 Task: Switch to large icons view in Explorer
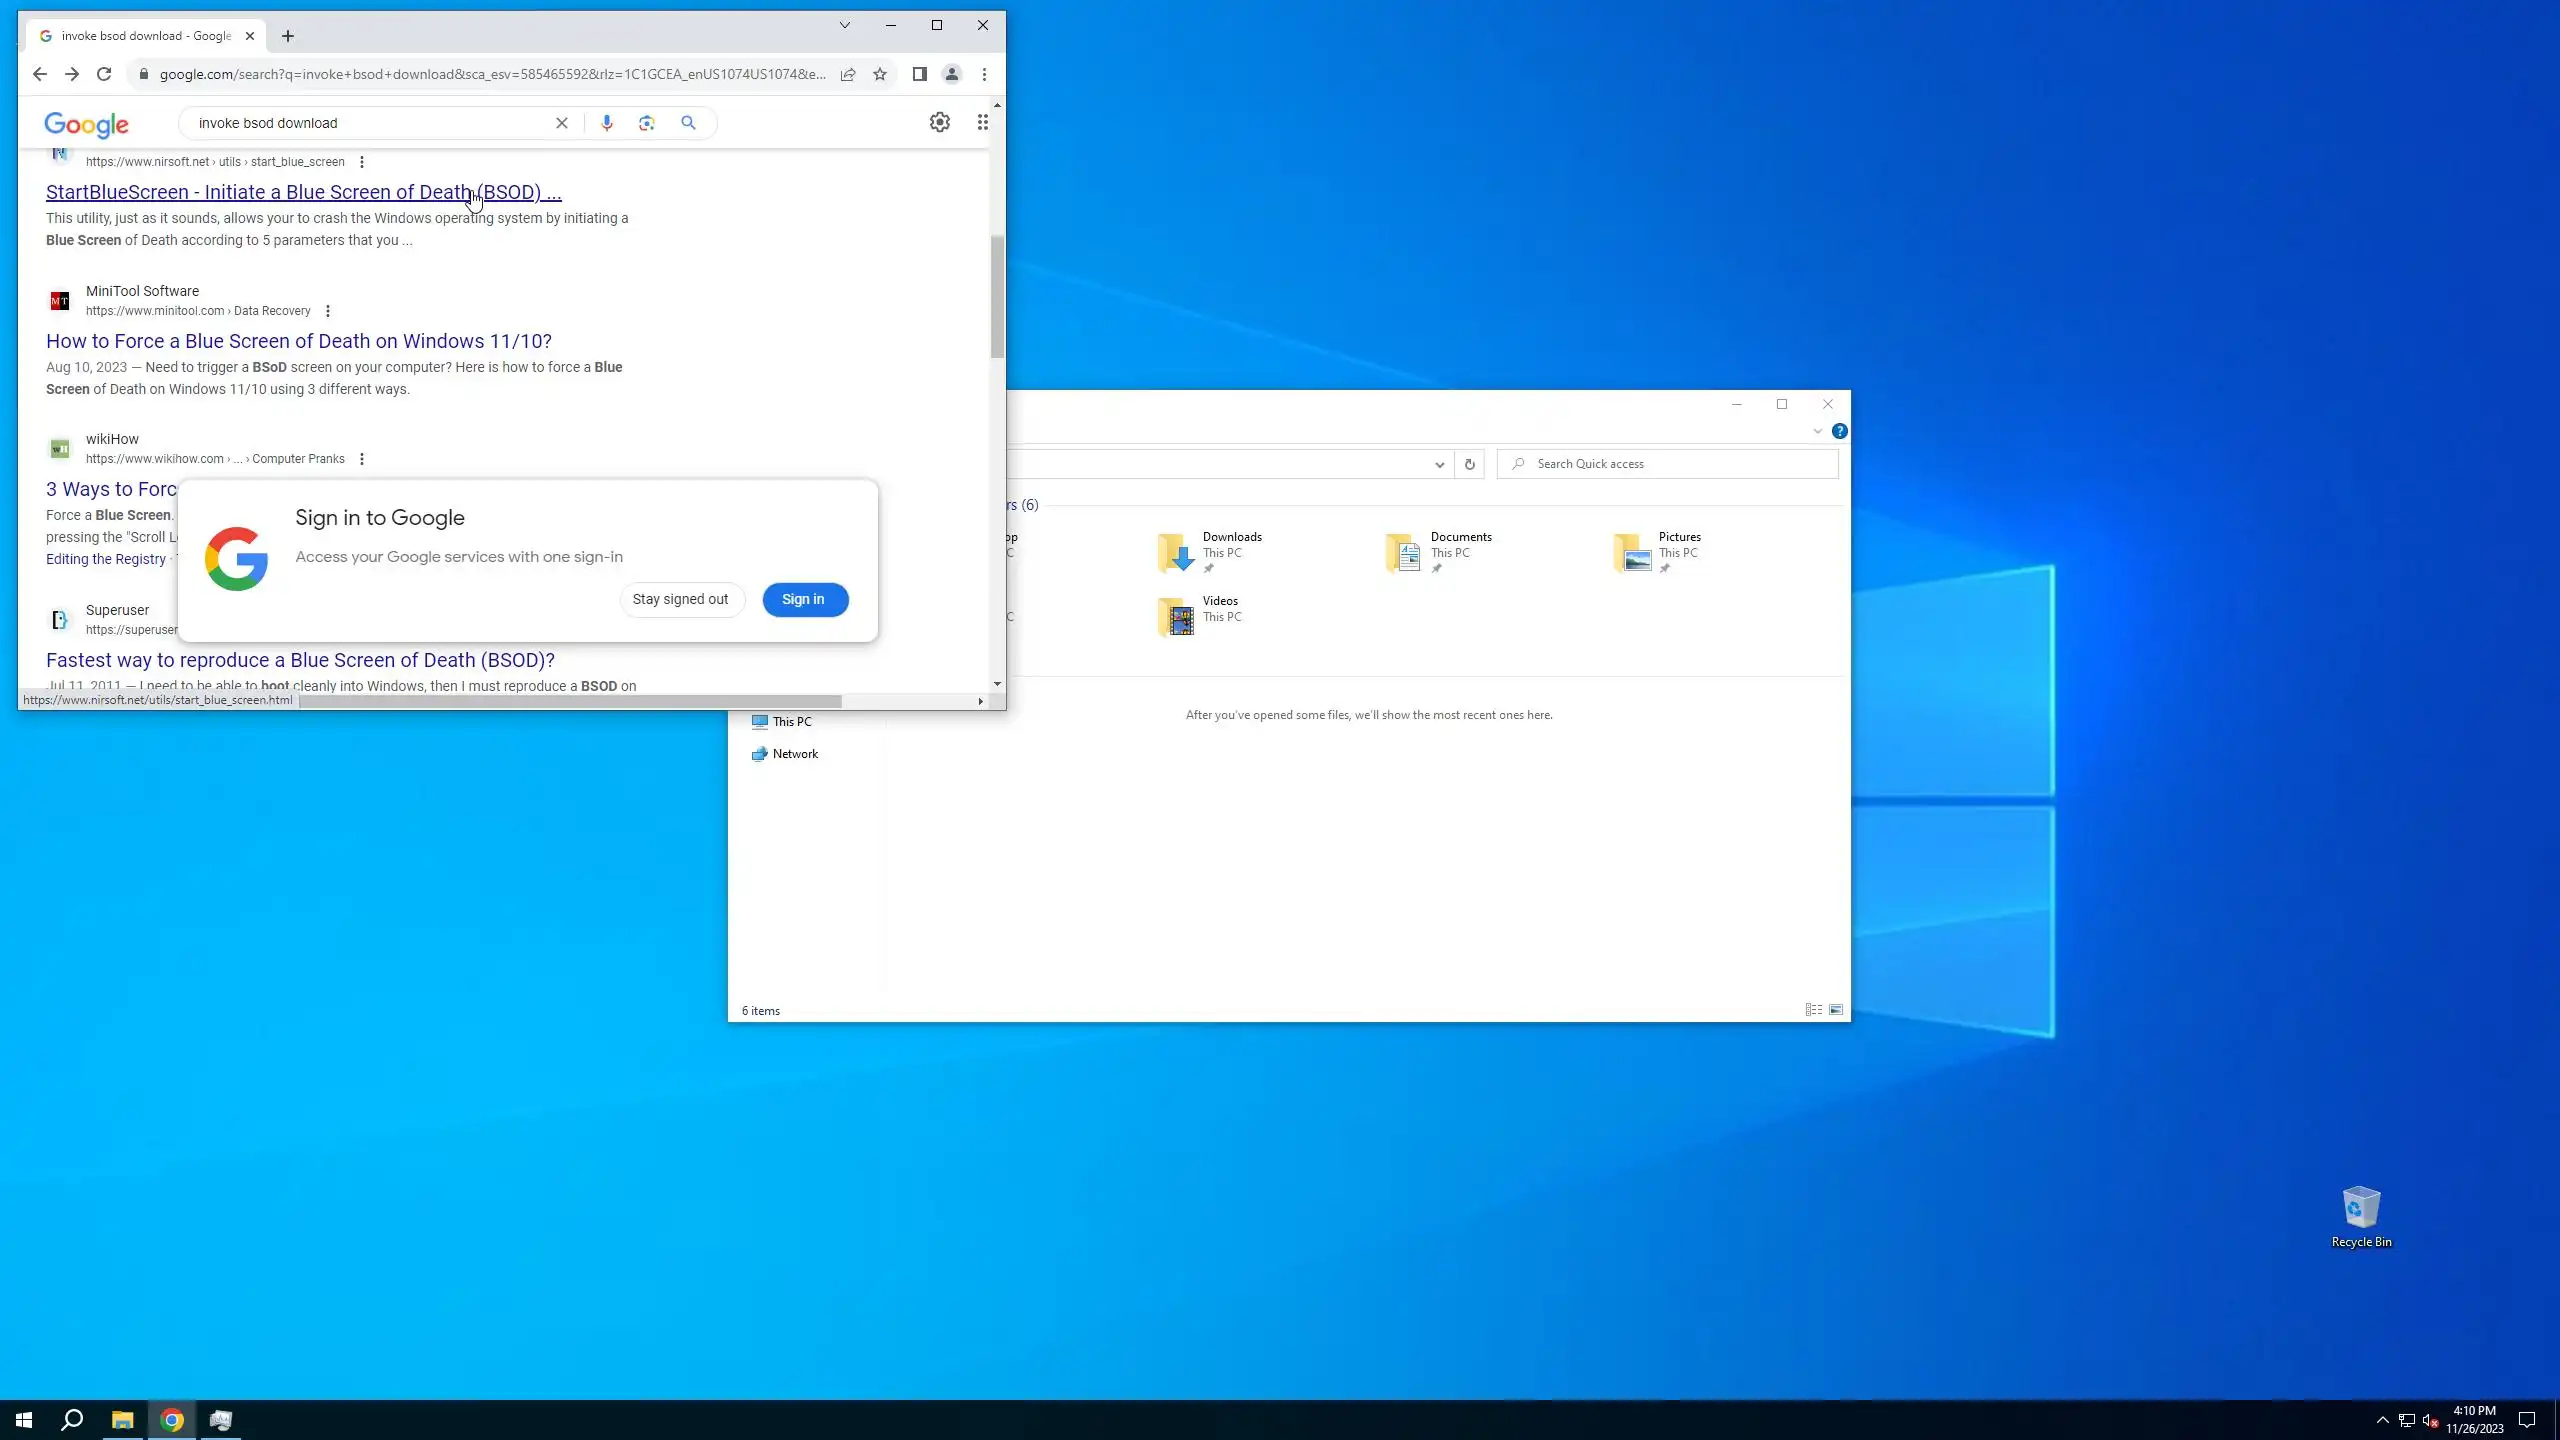[x=1836, y=1010]
